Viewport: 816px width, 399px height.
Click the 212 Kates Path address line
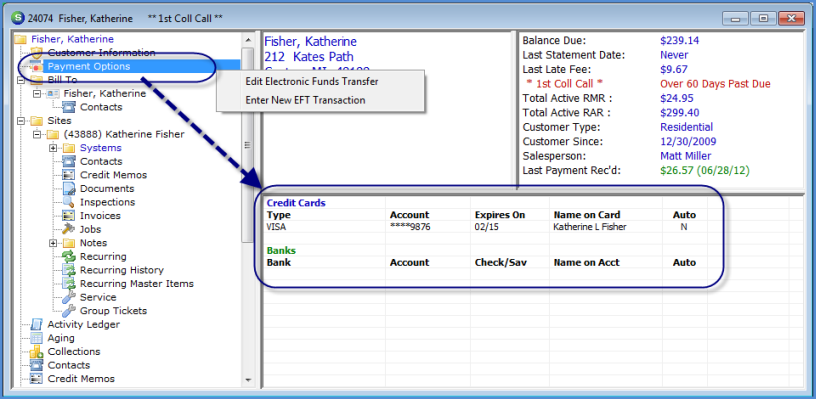(309, 57)
